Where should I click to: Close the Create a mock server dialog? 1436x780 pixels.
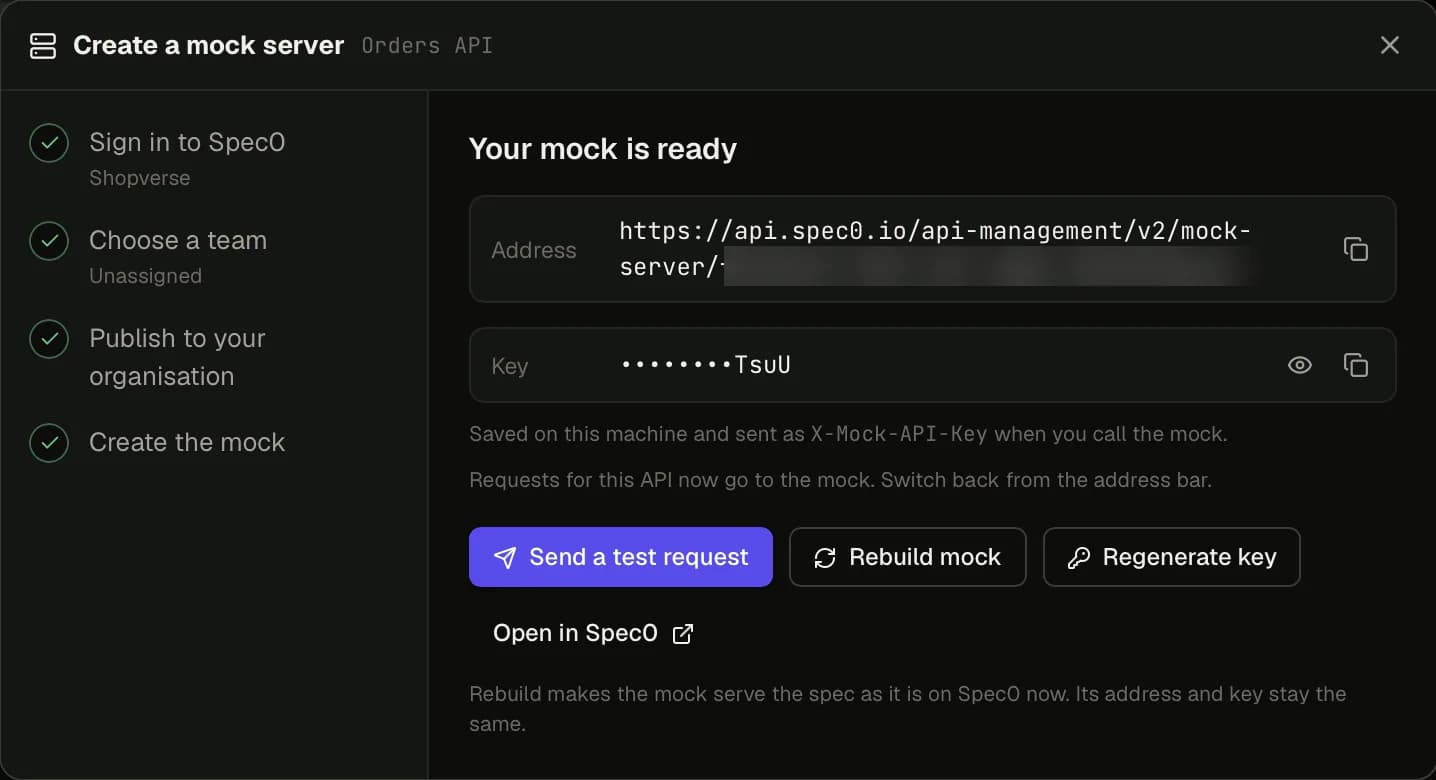click(1389, 45)
